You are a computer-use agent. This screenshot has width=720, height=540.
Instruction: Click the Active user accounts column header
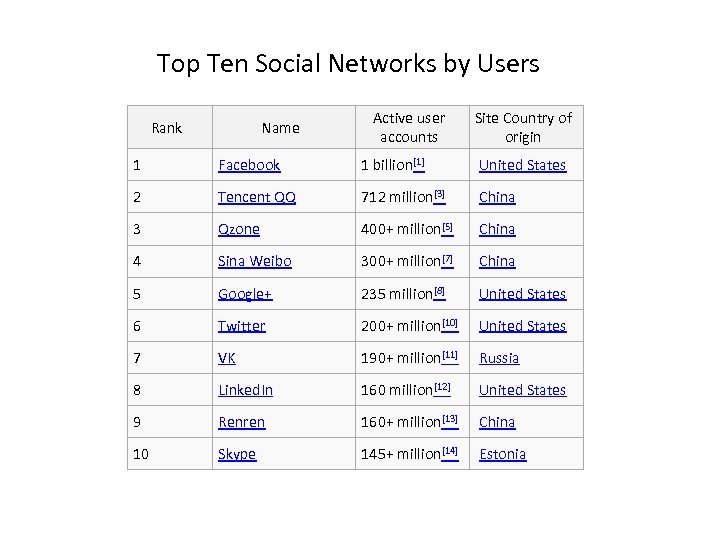(x=409, y=127)
